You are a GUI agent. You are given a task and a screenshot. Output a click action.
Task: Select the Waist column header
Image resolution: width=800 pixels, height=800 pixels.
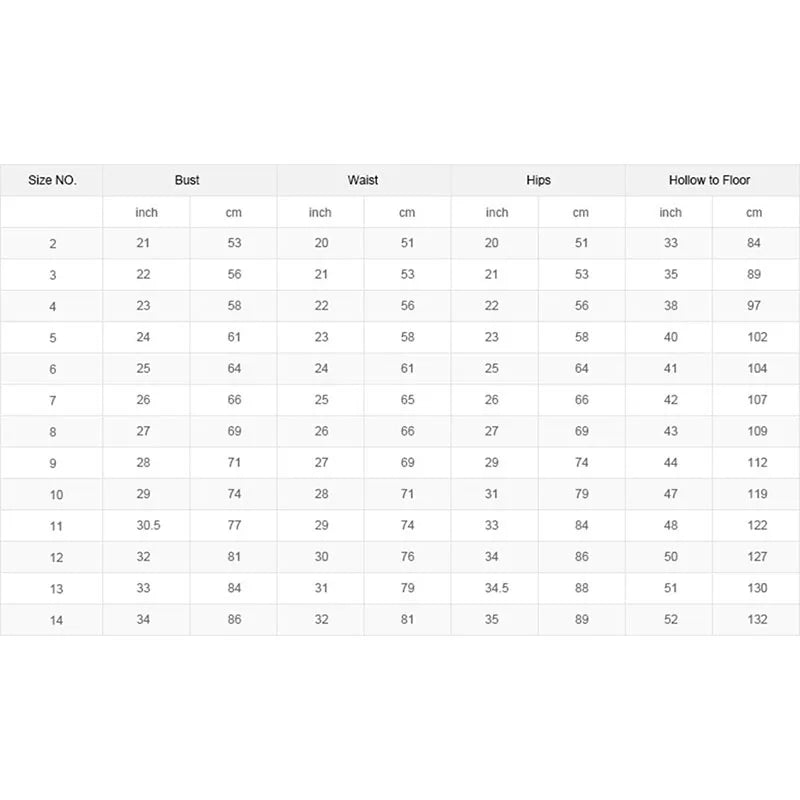pyautogui.click(x=363, y=180)
